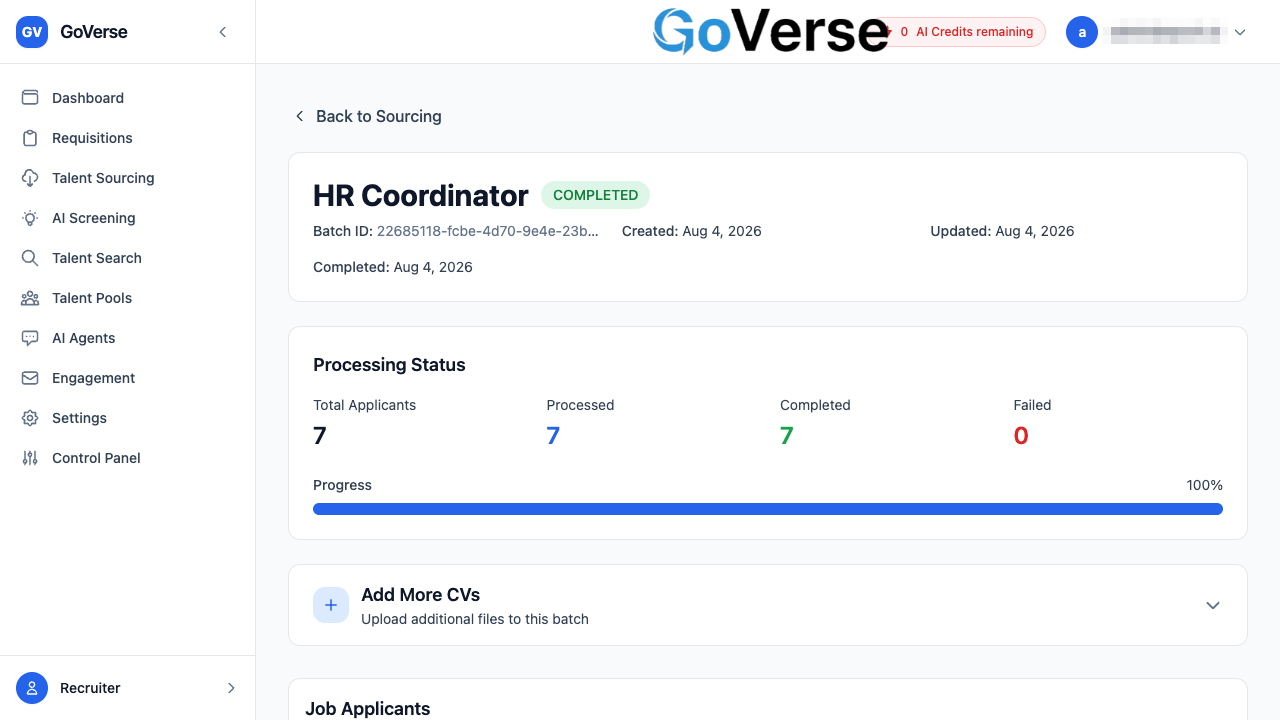Click the plus icon for Add More CVs

[x=331, y=605]
